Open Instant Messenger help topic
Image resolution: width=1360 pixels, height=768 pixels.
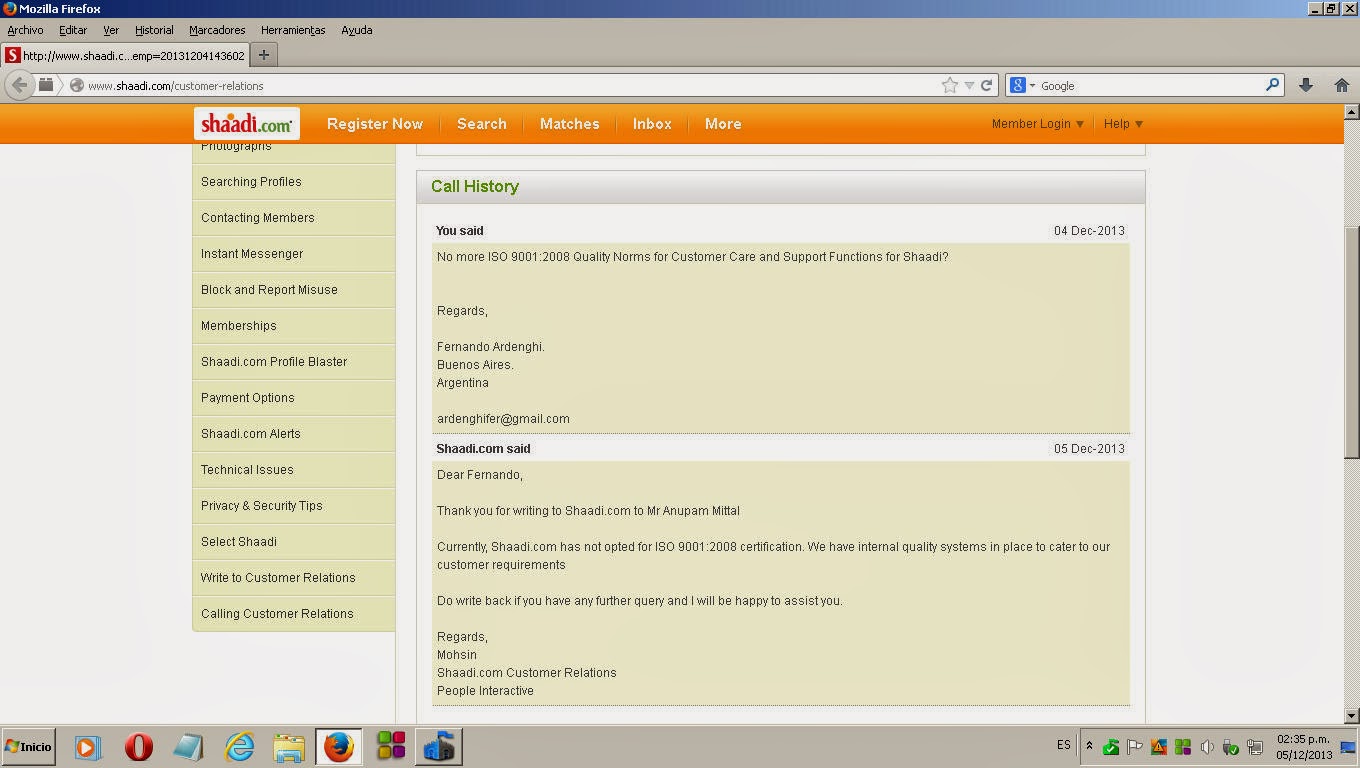tap(294, 254)
